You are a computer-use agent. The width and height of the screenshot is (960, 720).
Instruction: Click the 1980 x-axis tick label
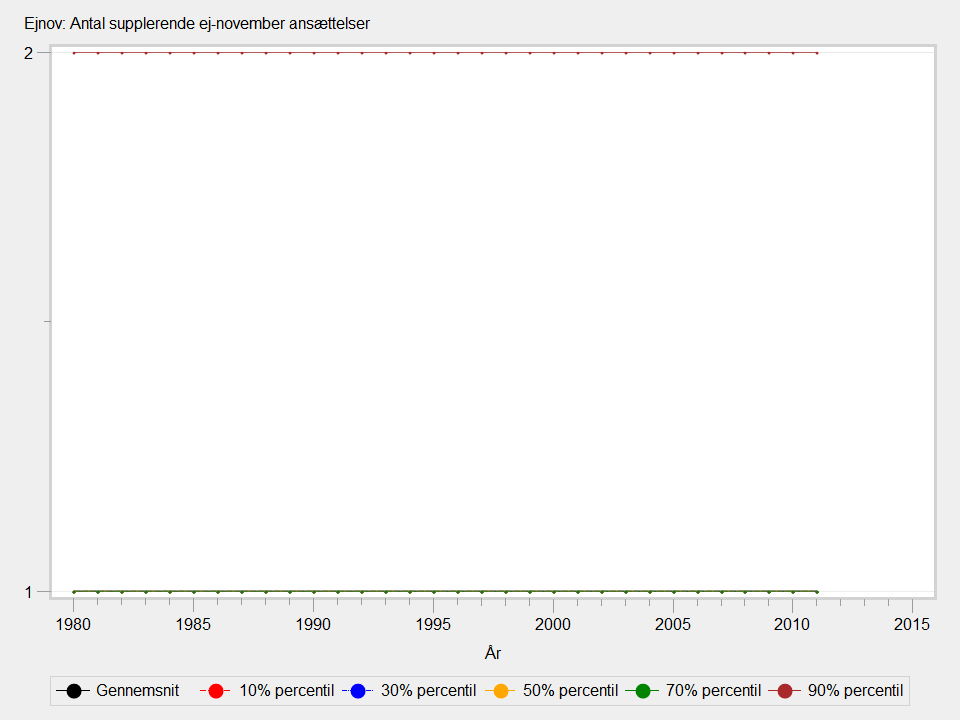(x=74, y=624)
